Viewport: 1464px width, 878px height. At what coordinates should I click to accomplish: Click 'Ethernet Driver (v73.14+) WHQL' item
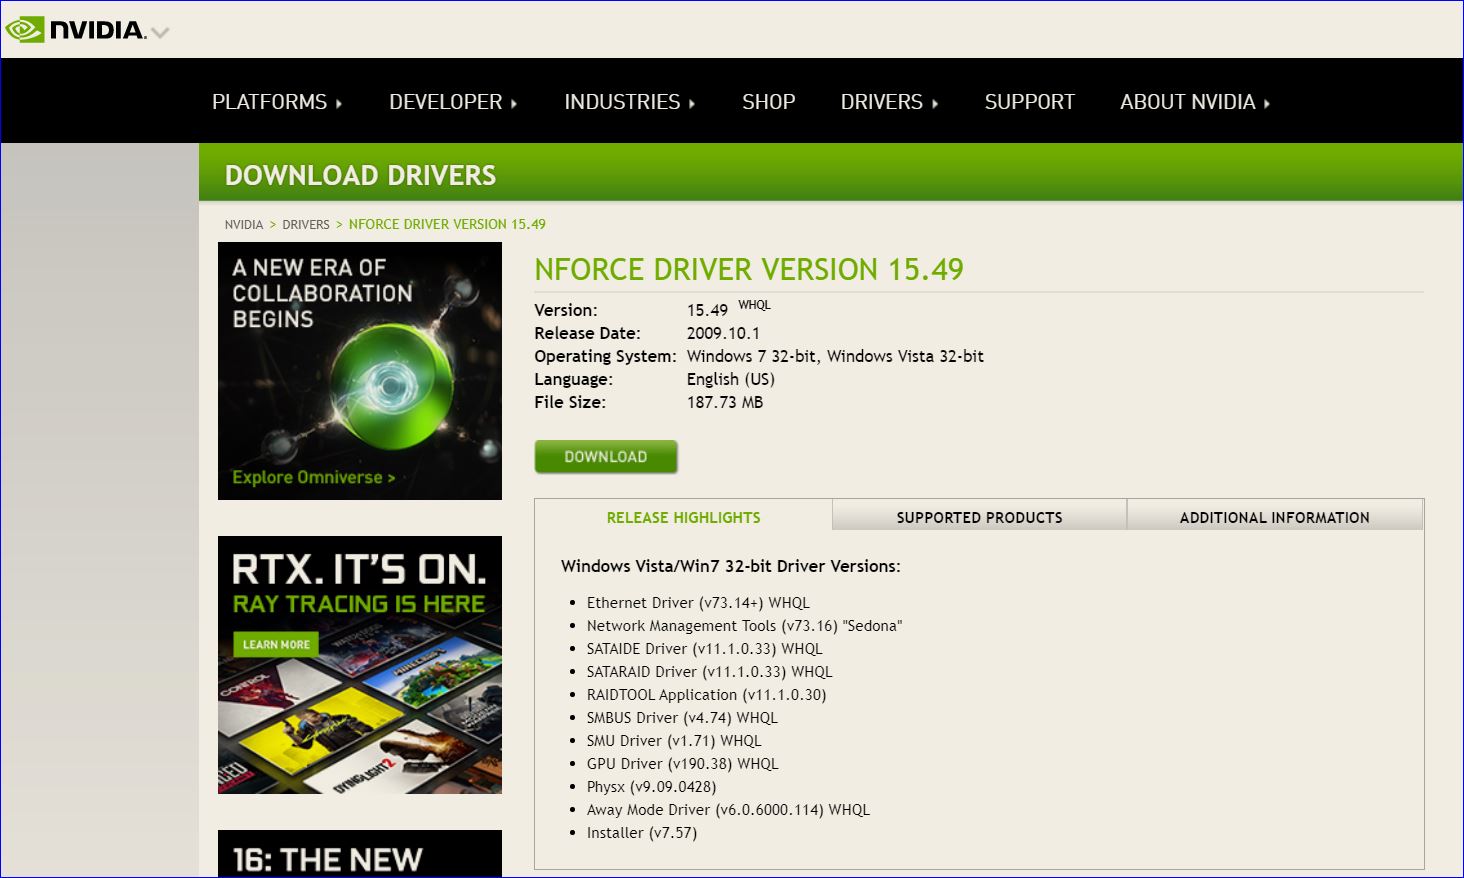698,603
